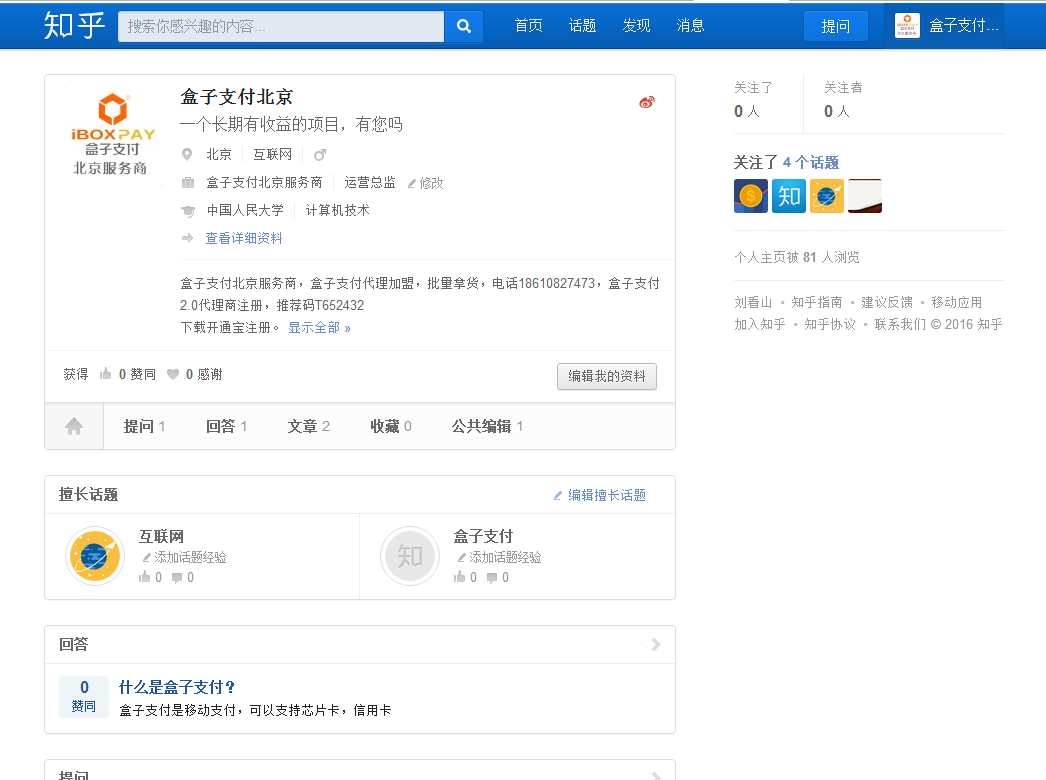The image size is (1046, 780).
Task: Open question 什么是盒子支付？
Action: tap(177, 687)
